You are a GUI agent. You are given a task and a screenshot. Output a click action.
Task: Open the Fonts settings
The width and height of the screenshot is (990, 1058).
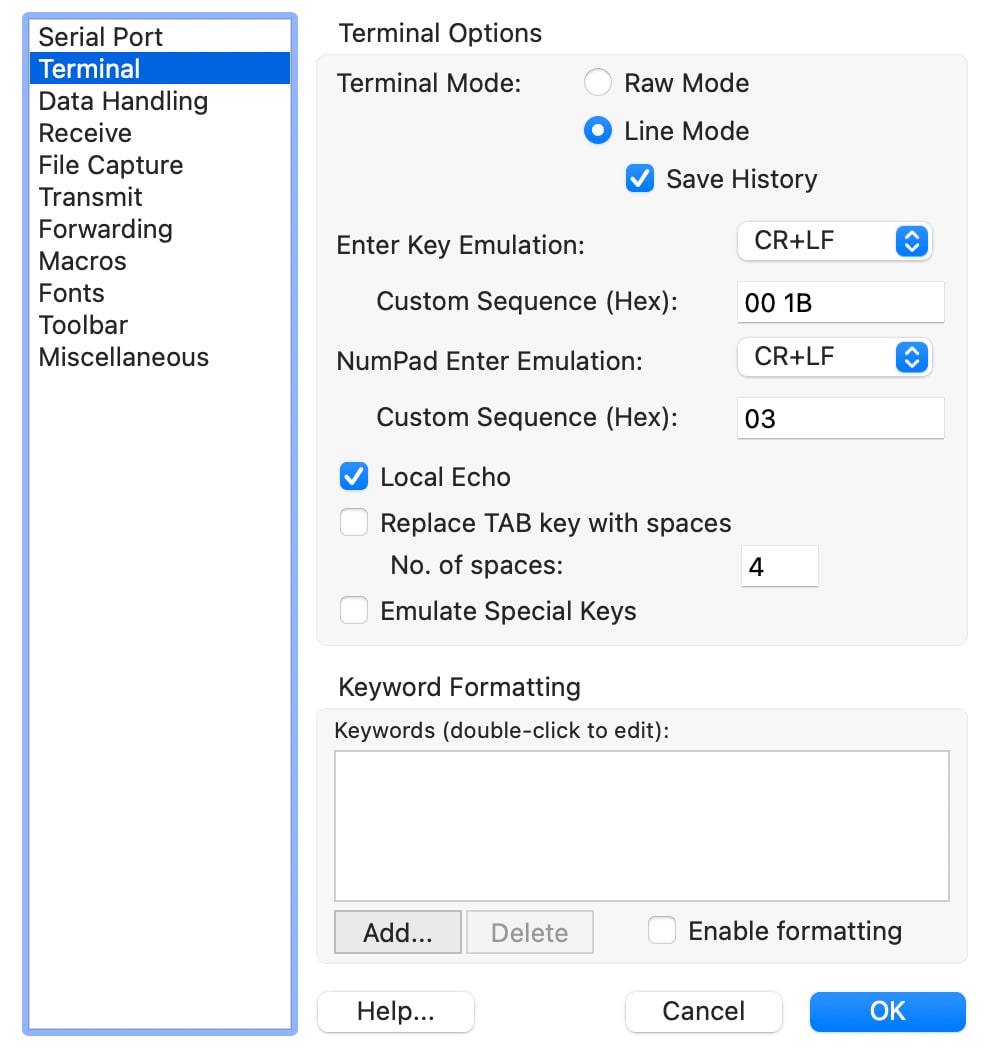(x=160, y=293)
